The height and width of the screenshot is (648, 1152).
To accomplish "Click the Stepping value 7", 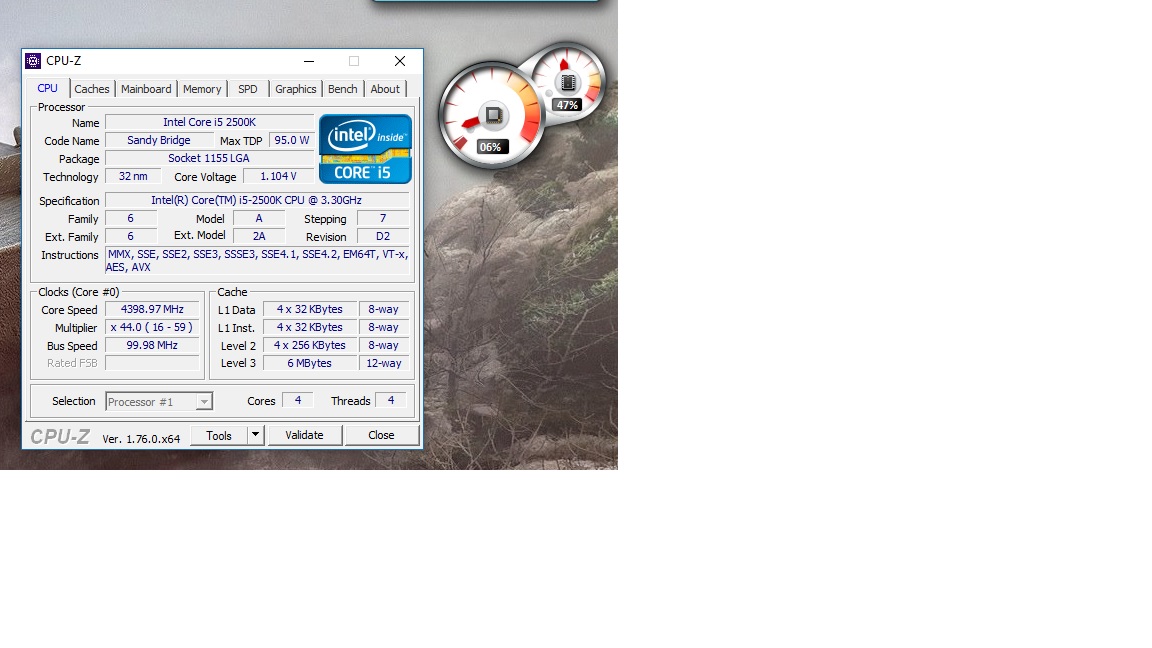I will click(x=383, y=218).
